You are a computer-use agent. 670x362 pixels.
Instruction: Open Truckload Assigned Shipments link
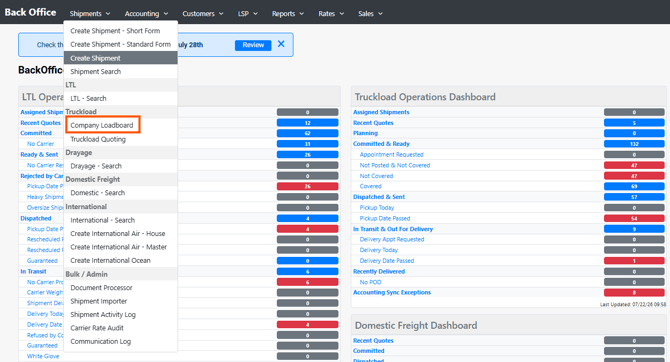coord(381,112)
